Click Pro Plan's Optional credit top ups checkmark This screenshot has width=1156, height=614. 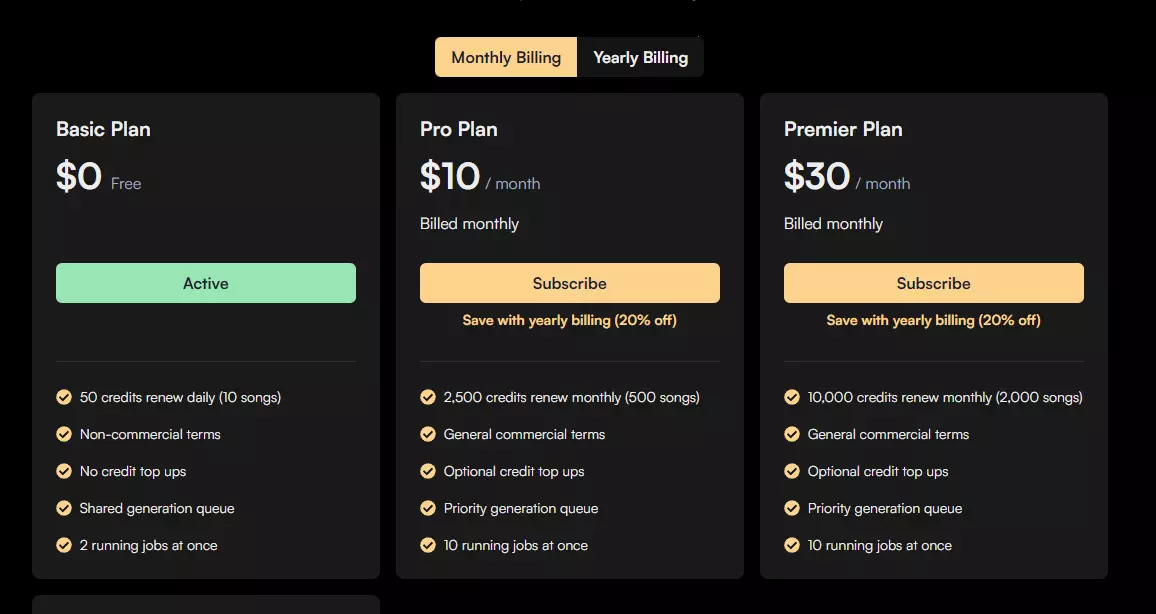pos(428,471)
